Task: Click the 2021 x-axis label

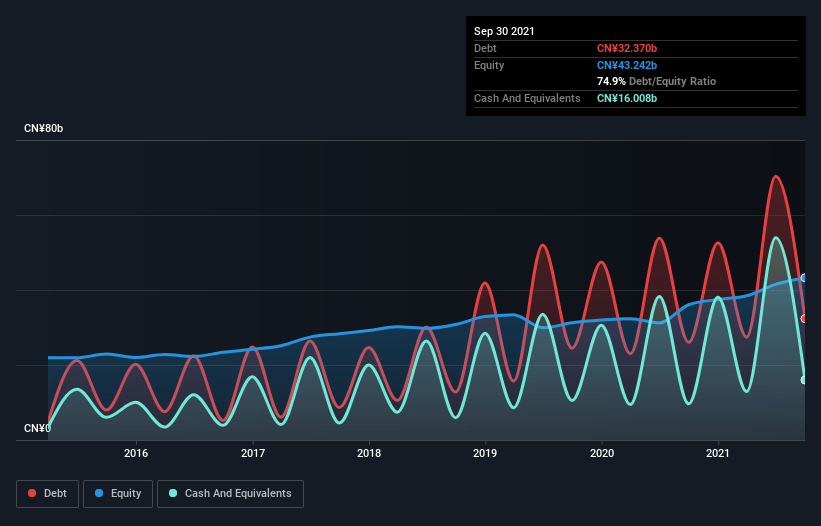Action: coord(718,453)
